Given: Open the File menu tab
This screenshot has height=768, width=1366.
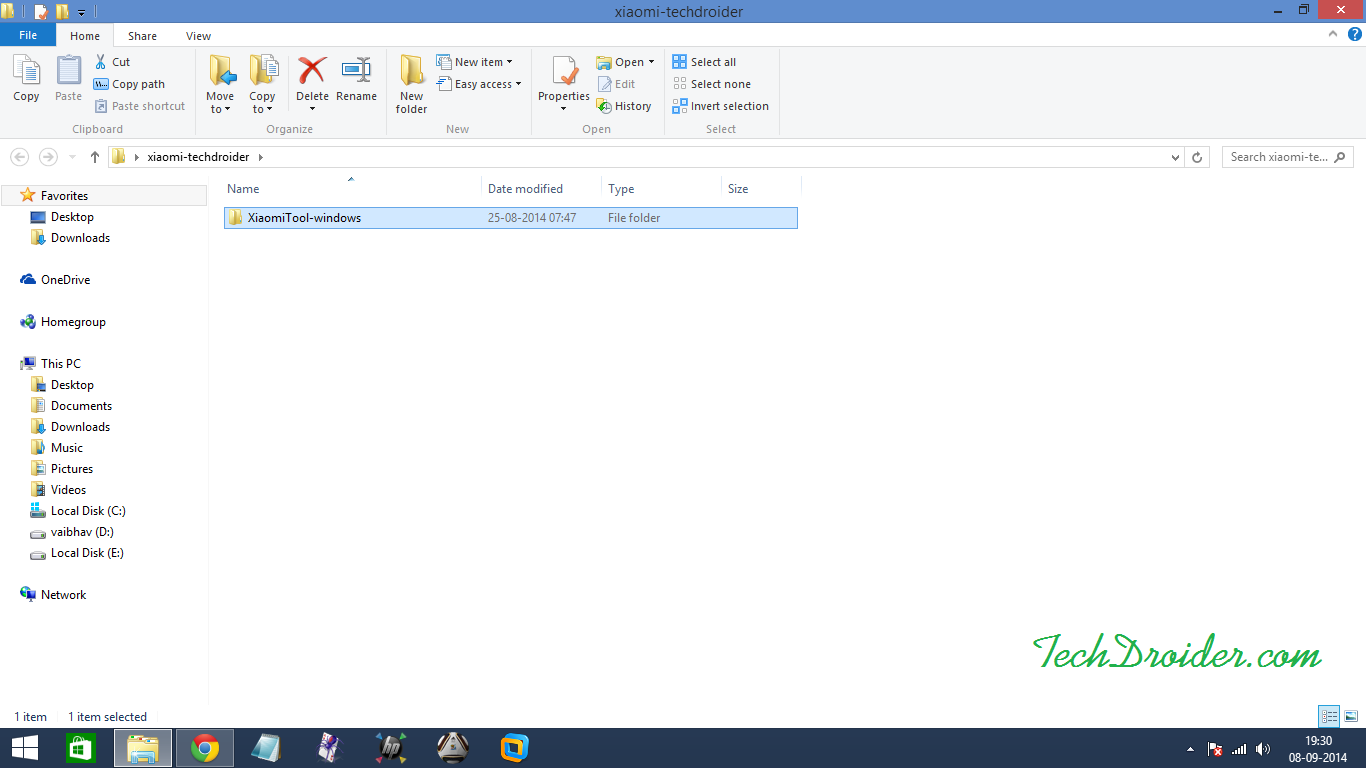Looking at the screenshot, I should [x=28, y=35].
